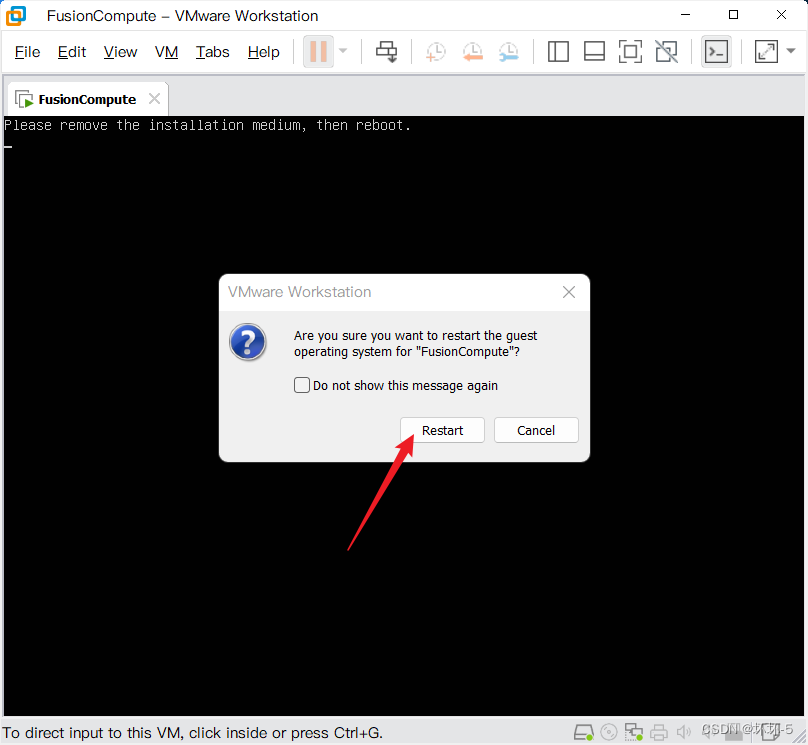Open the Help menu

(x=263, y=52)
